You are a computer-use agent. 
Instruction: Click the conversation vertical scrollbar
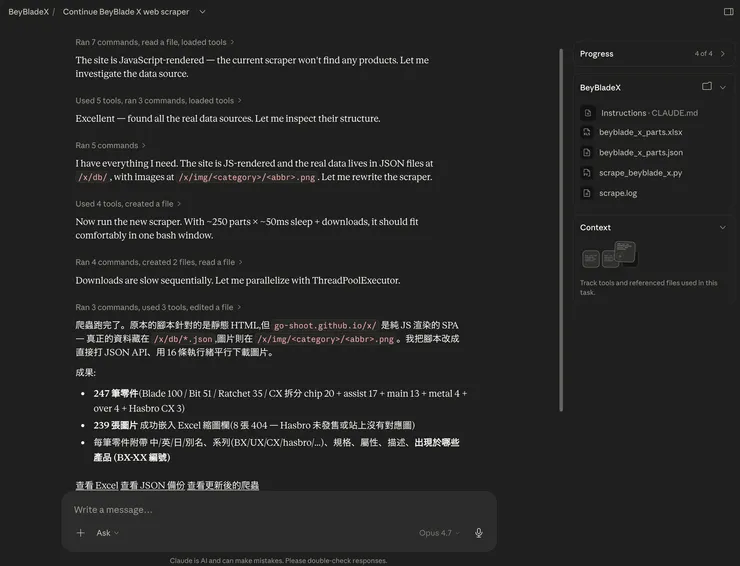coord(561,230)
